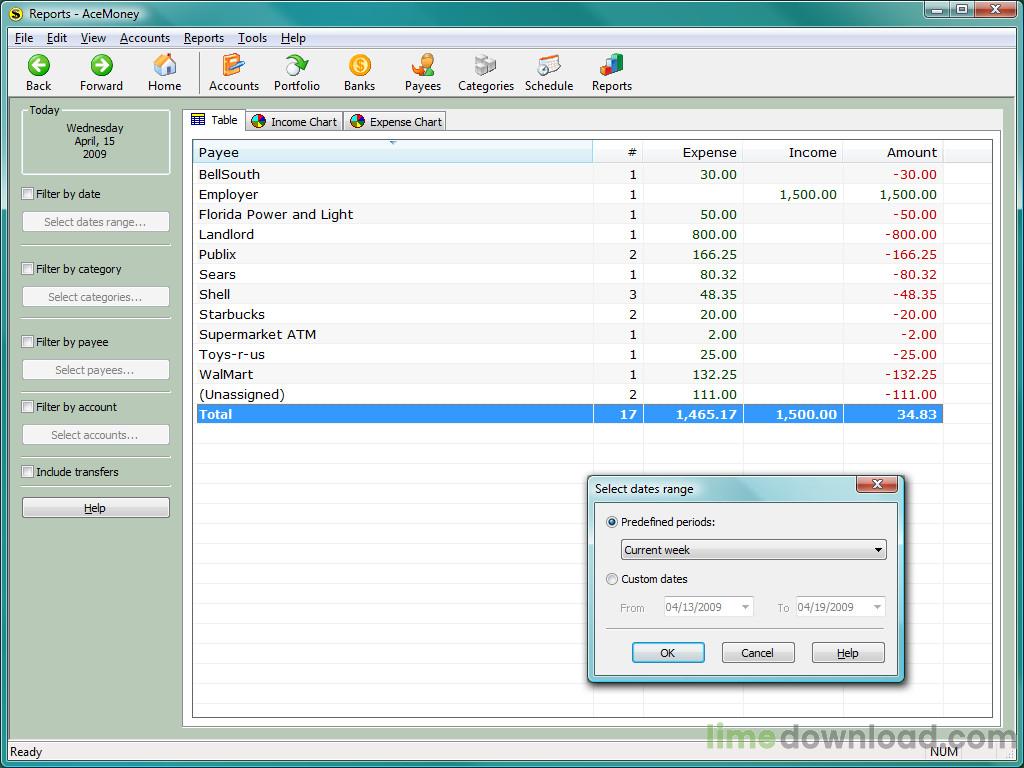Image resolution: width=1024 pixels, height=768 pixels.
Task: Select the Starbucks row
Action: 569,315
